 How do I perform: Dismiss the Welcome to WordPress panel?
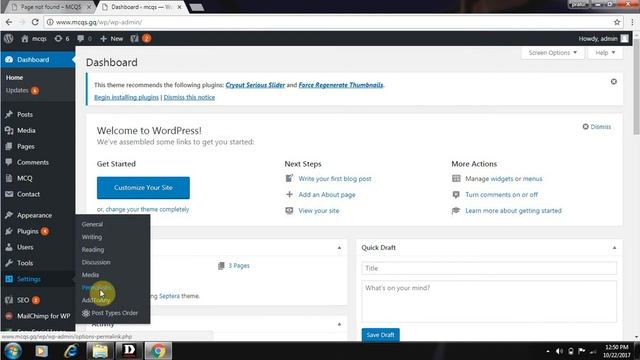(x=597, y=127)
